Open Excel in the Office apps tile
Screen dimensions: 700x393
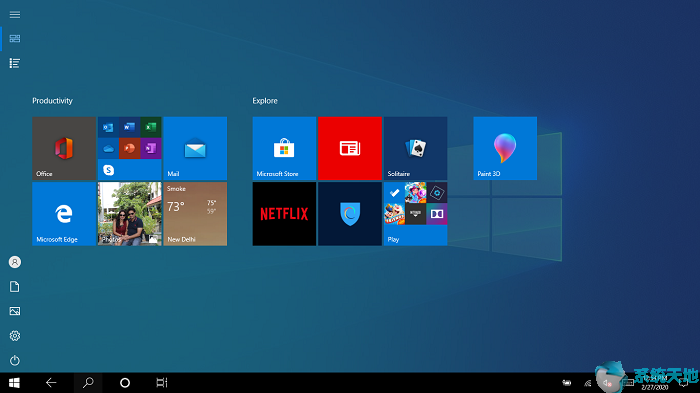click(x=151, y=128)
